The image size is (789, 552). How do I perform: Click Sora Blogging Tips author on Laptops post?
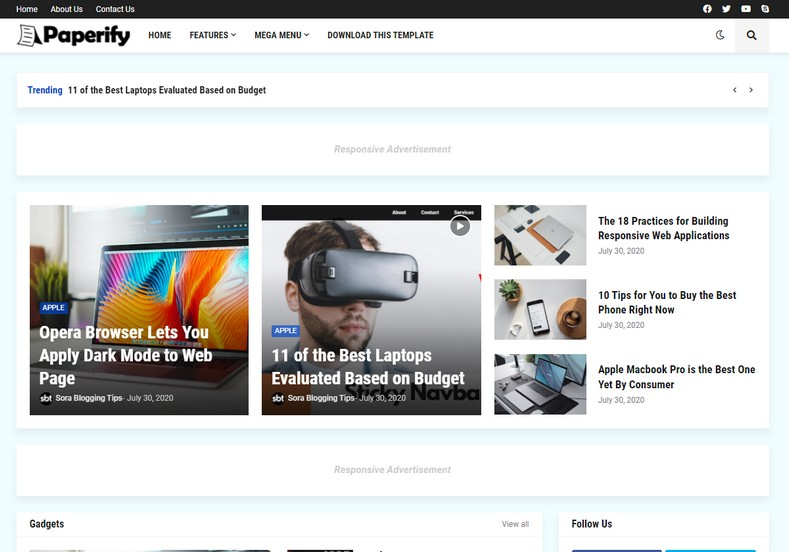click(x=321, y=398)
